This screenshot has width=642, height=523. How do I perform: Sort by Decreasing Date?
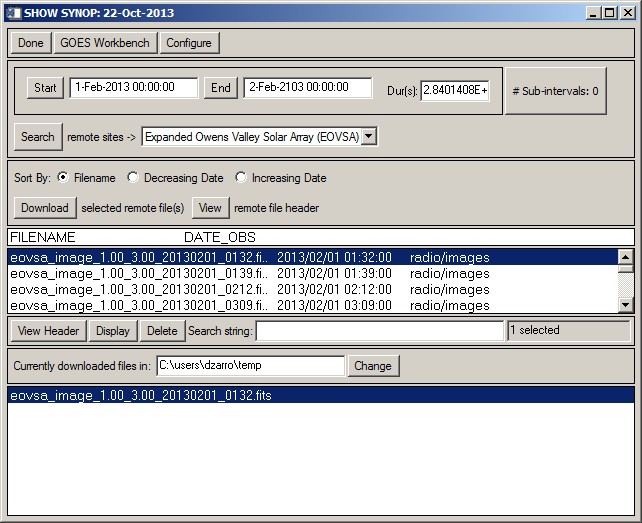(x=133, y=178)
